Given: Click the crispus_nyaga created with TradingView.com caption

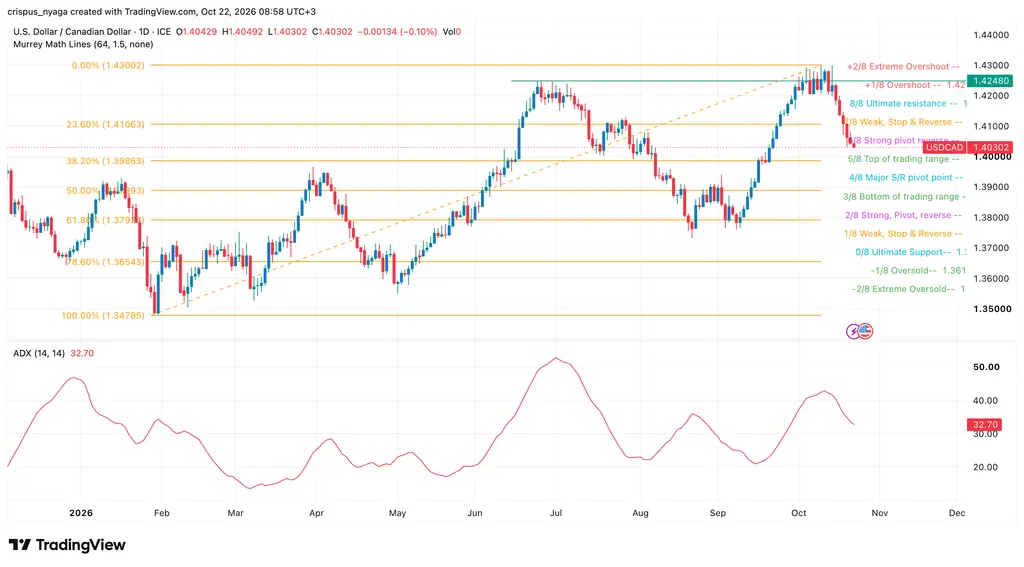Looking at the screenshot, I should coord(162,12).
